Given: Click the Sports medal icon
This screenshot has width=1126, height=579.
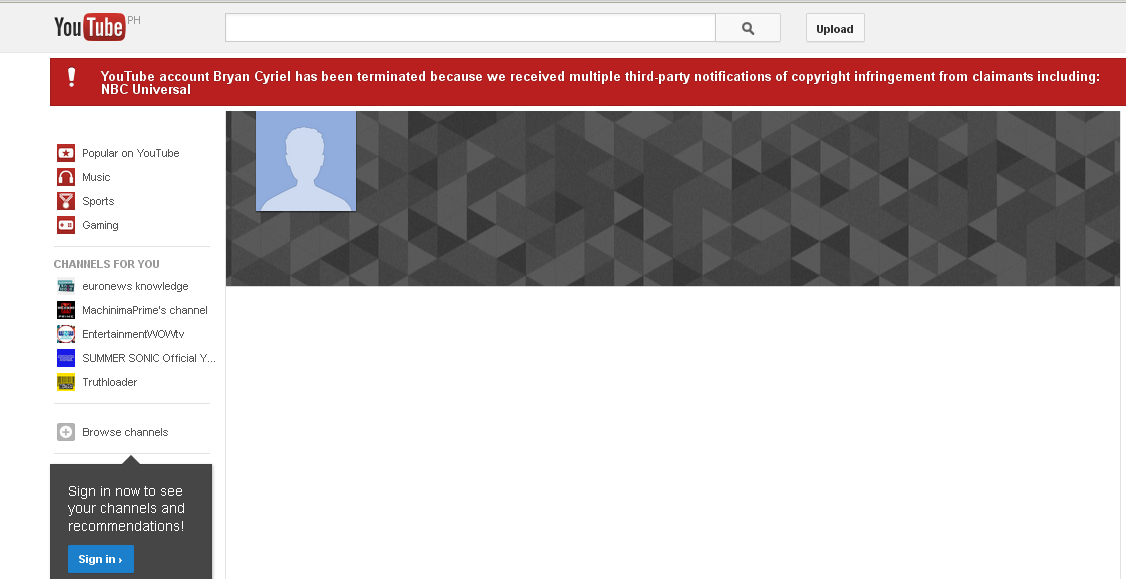Looking at the screenshot, I should click(x=66, y=201).
